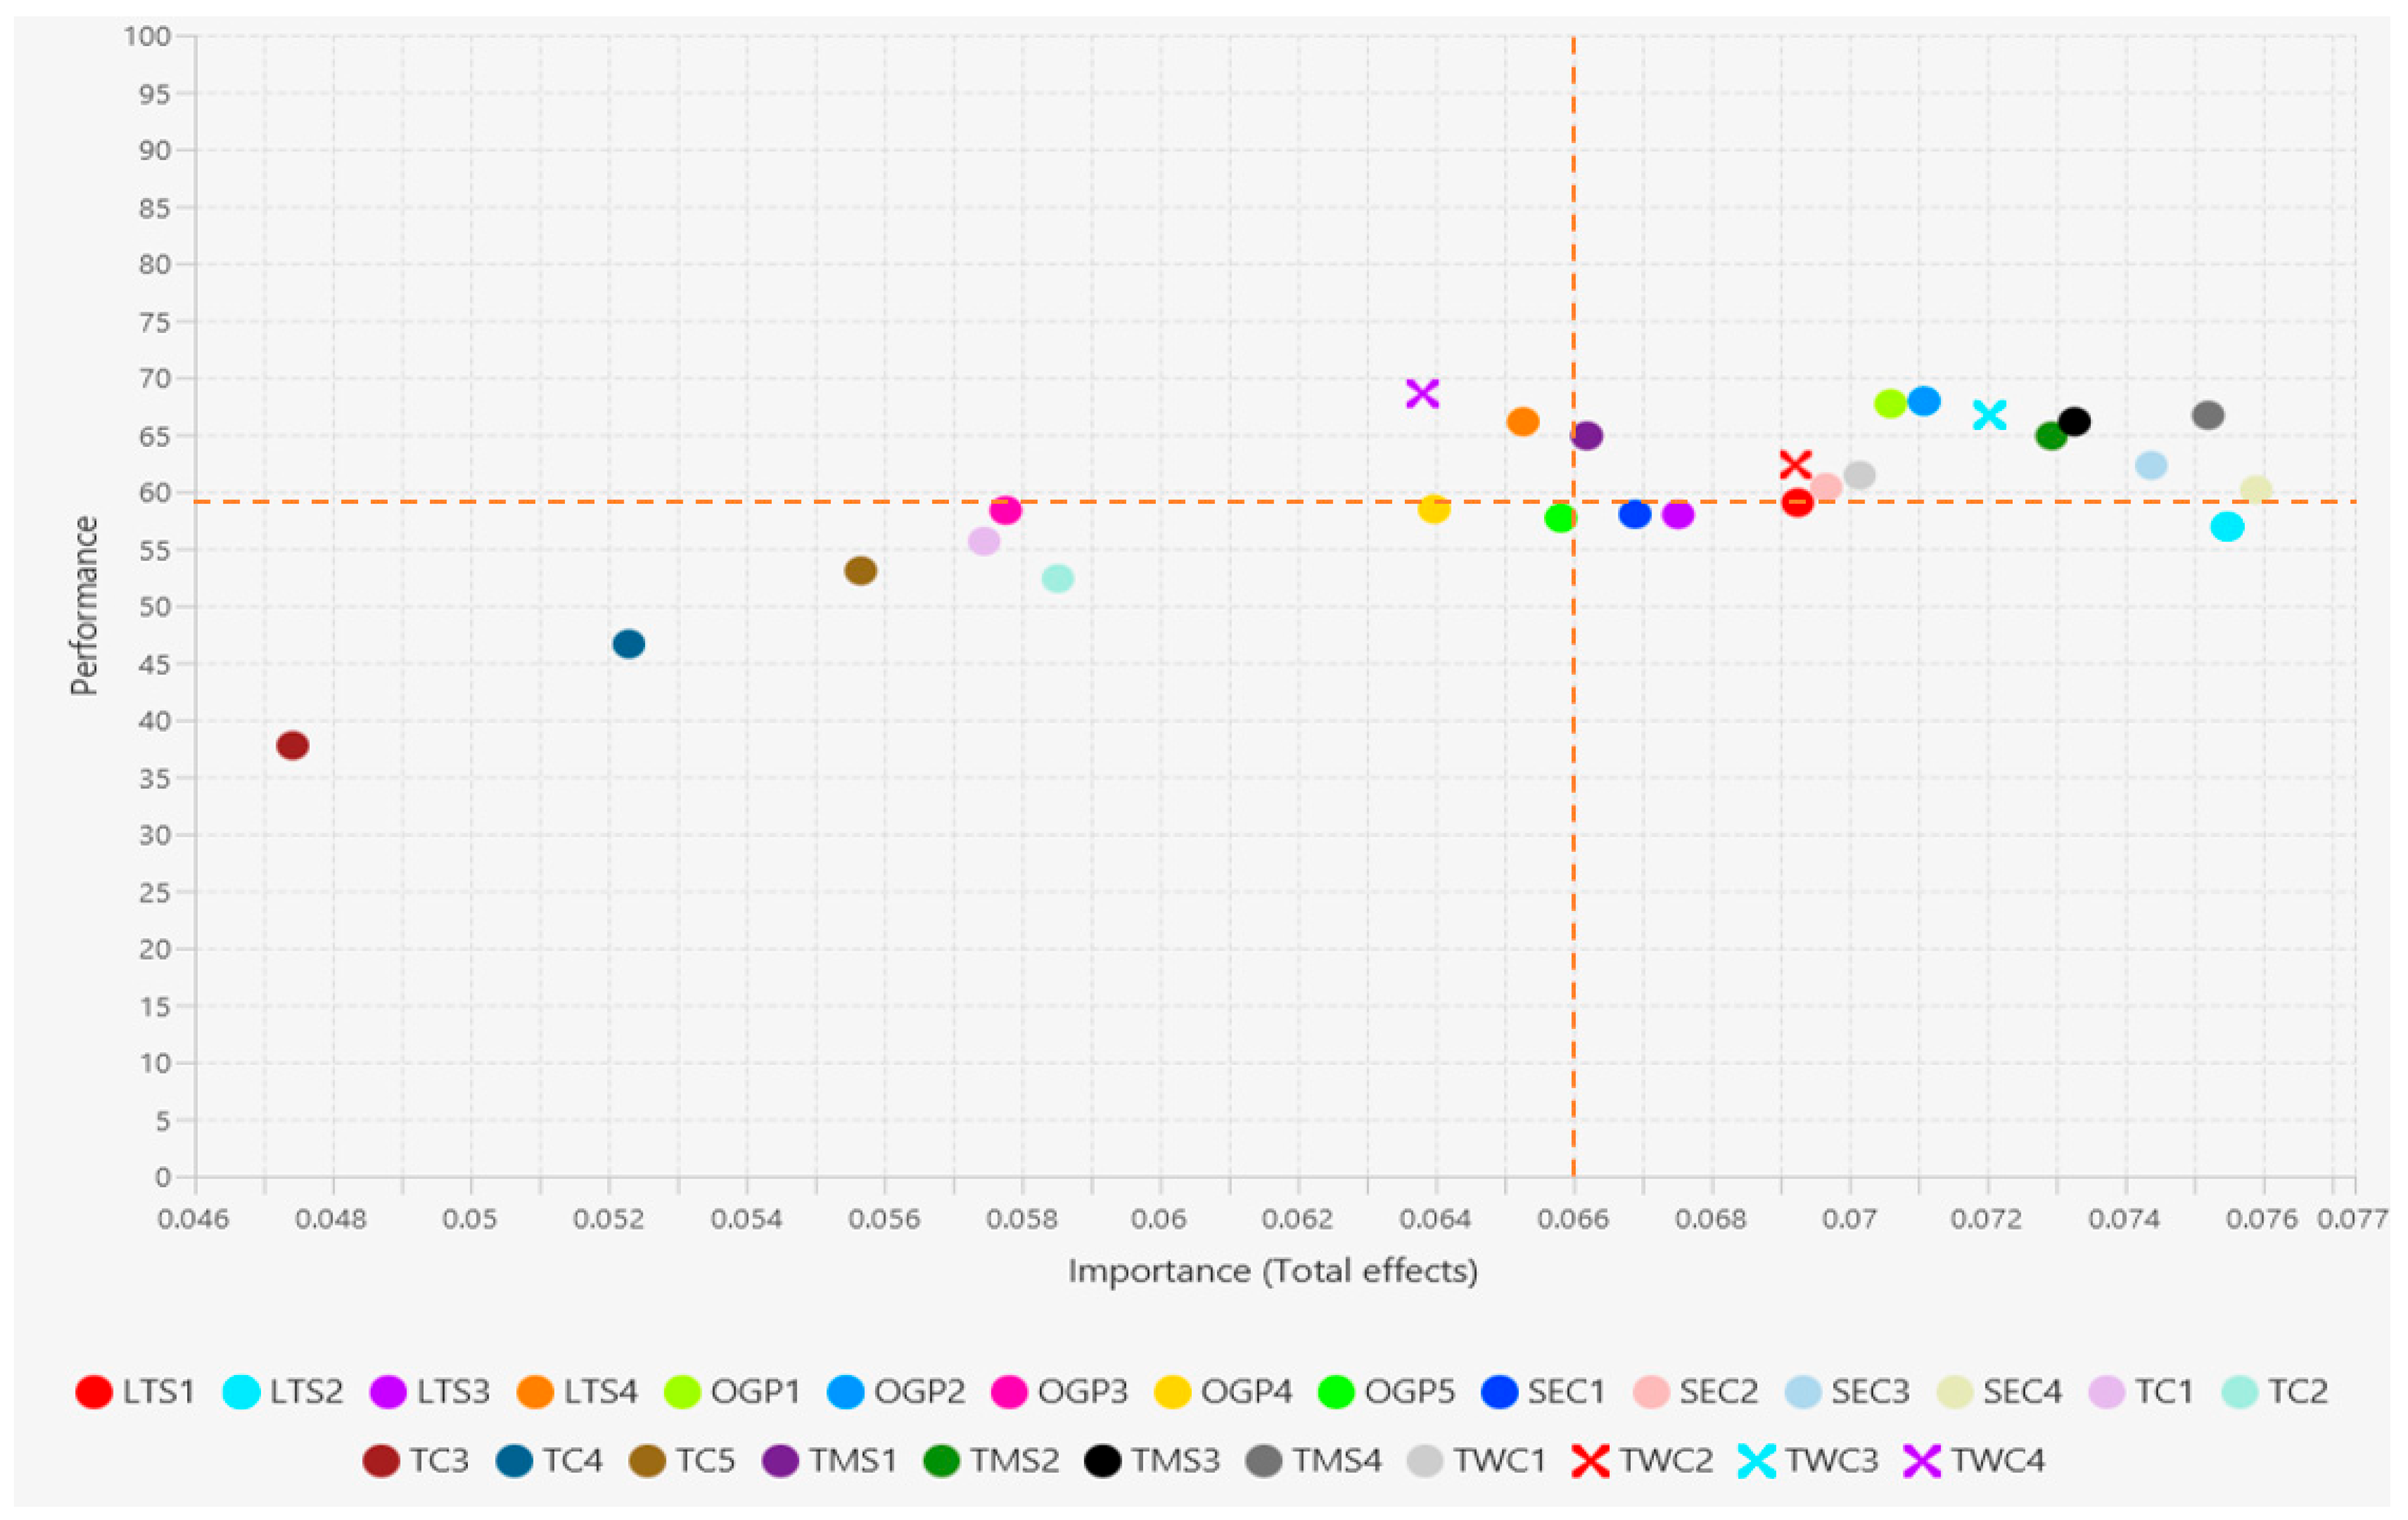Screen dimensions: 2408x1520
Task: Click the red LTS1 legend marker
Action: [x=94, y=1392]
